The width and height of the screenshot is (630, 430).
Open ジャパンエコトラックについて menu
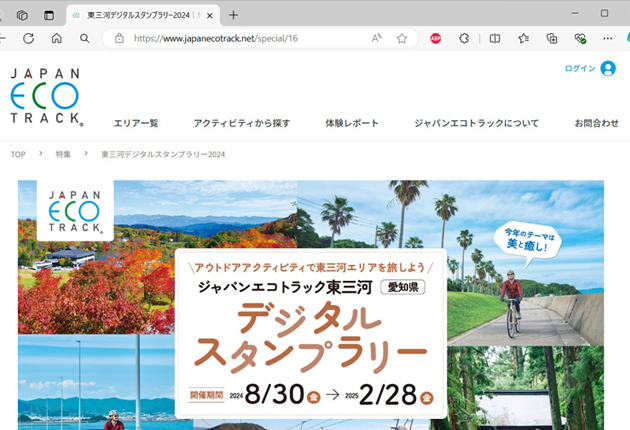click(477, 123)
